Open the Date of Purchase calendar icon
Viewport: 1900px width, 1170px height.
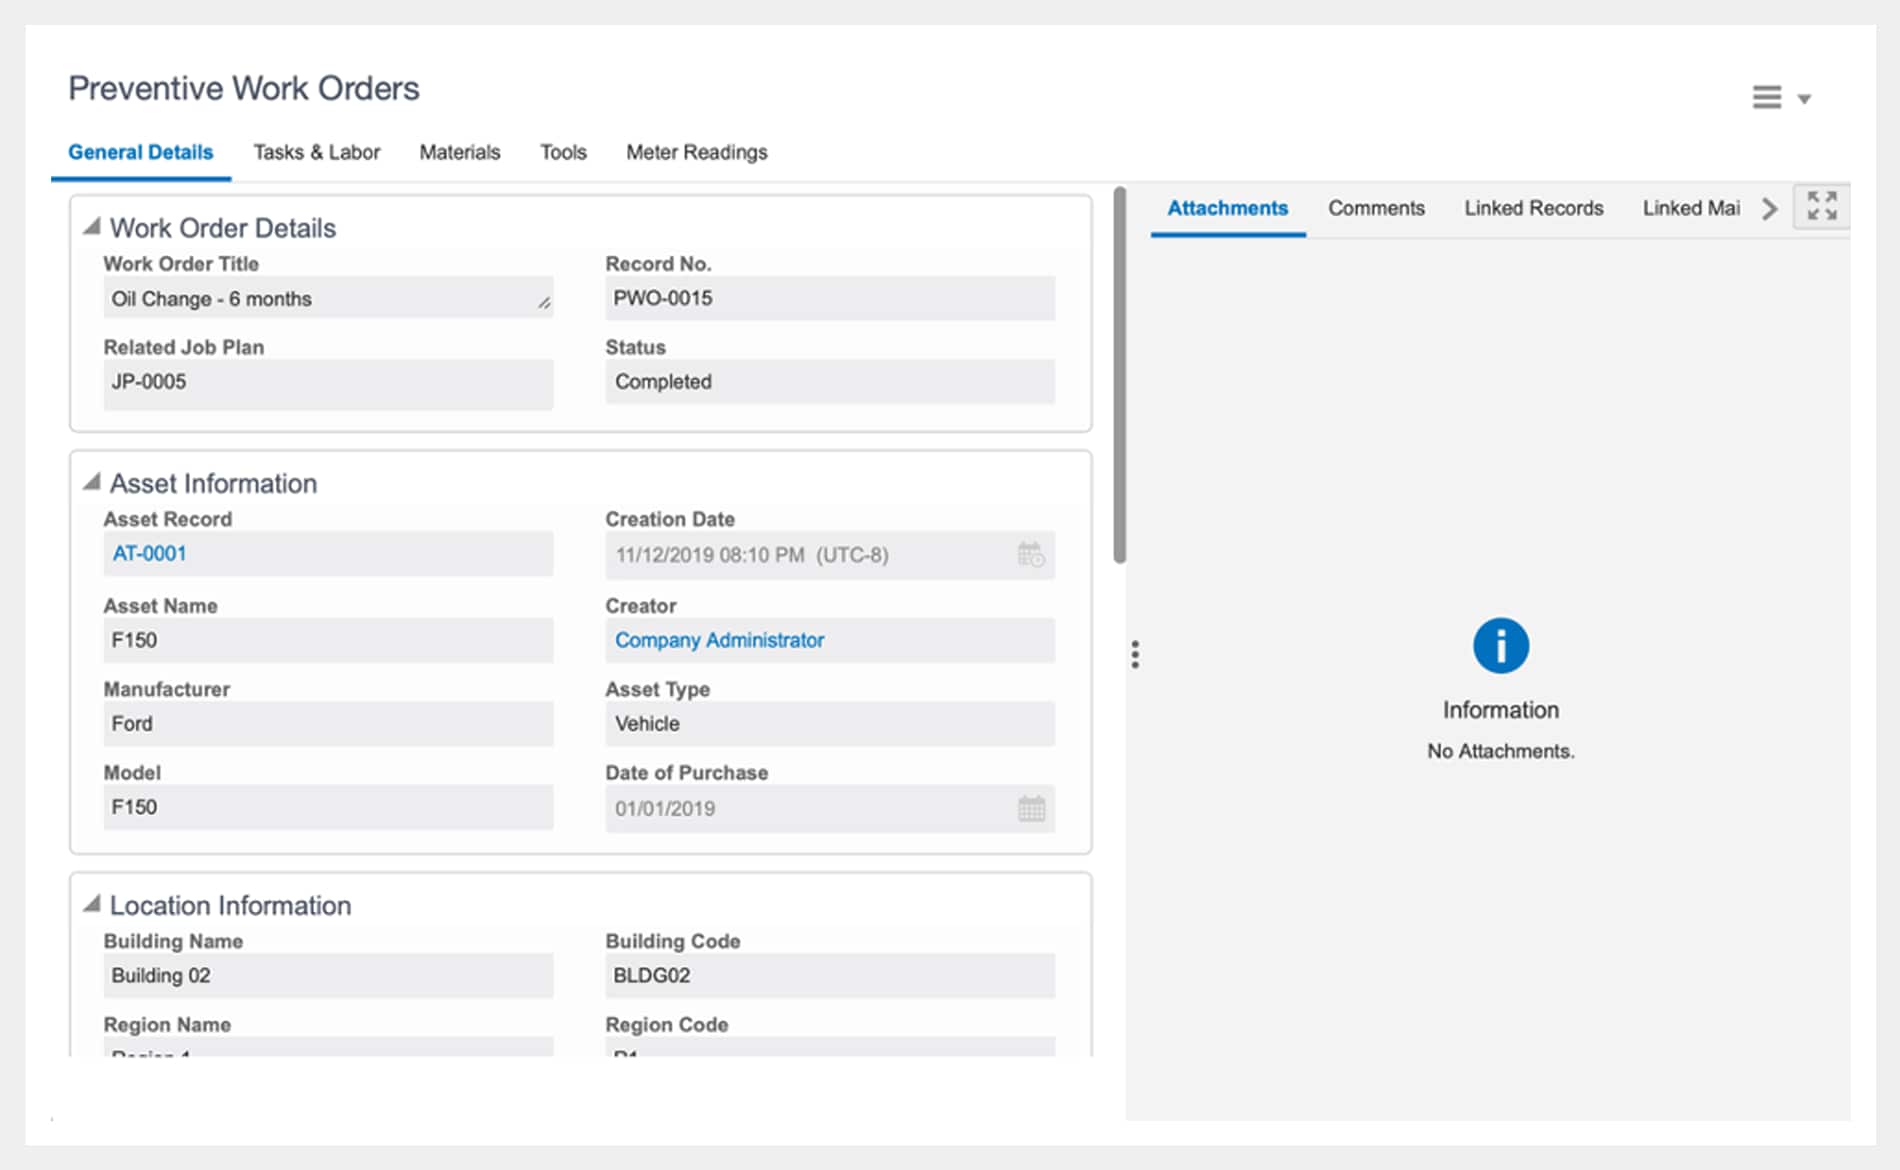(x=1031, y=808)
